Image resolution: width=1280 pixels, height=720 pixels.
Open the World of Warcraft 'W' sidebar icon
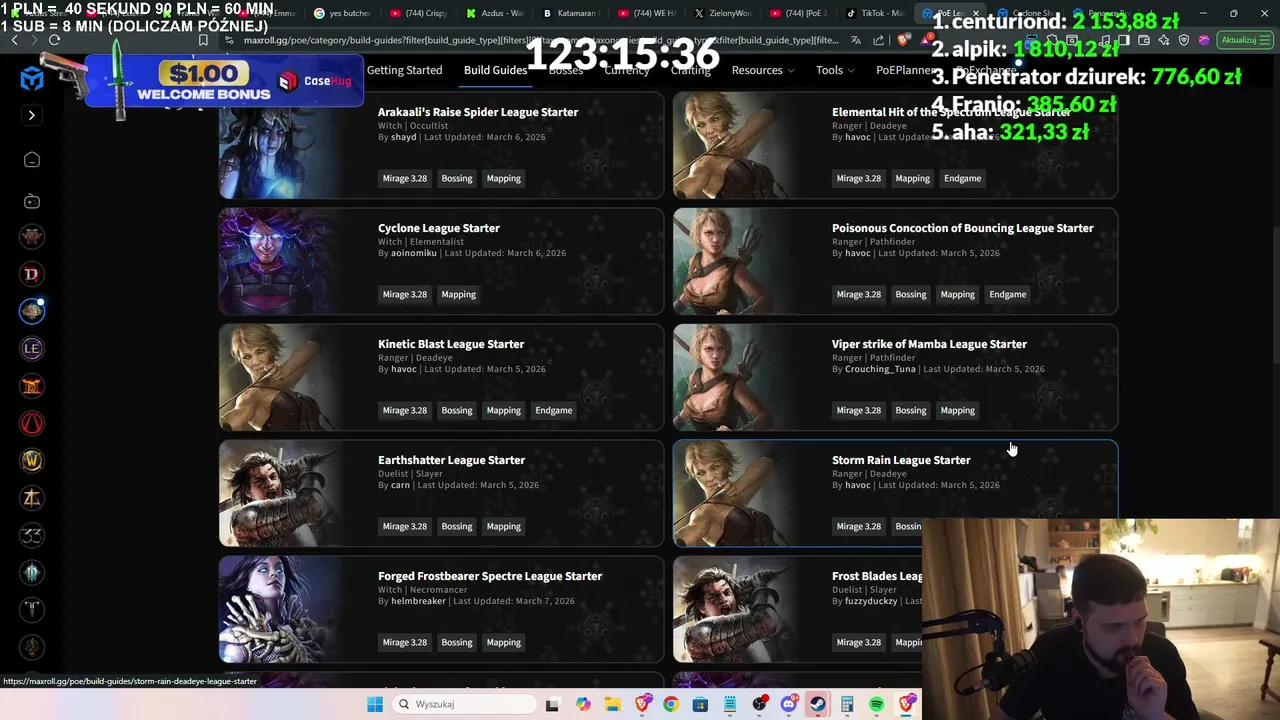32,460
